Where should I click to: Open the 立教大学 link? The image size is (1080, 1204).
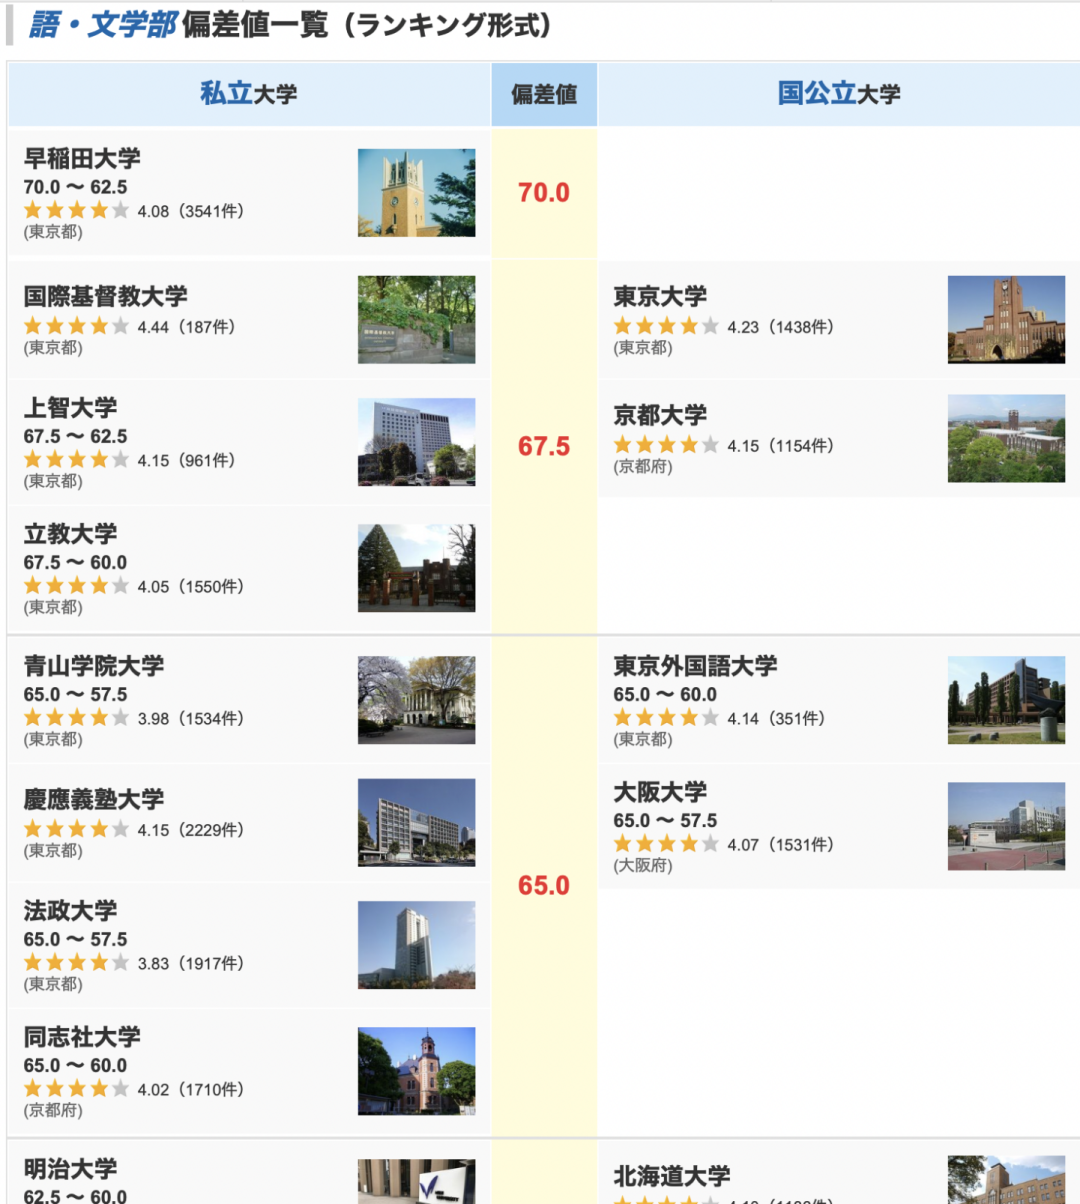click(x=70, y=534)
